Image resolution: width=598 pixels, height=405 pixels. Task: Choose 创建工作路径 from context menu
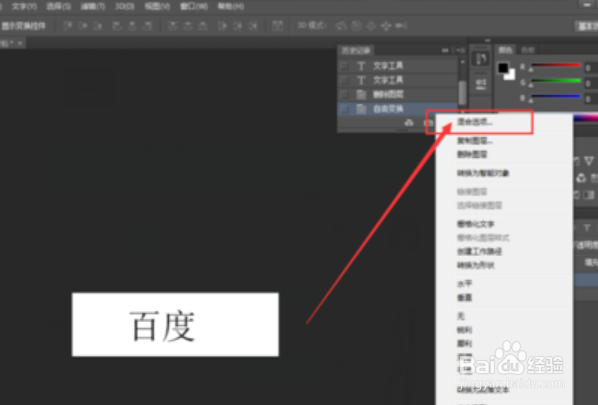tap(504, 251)
